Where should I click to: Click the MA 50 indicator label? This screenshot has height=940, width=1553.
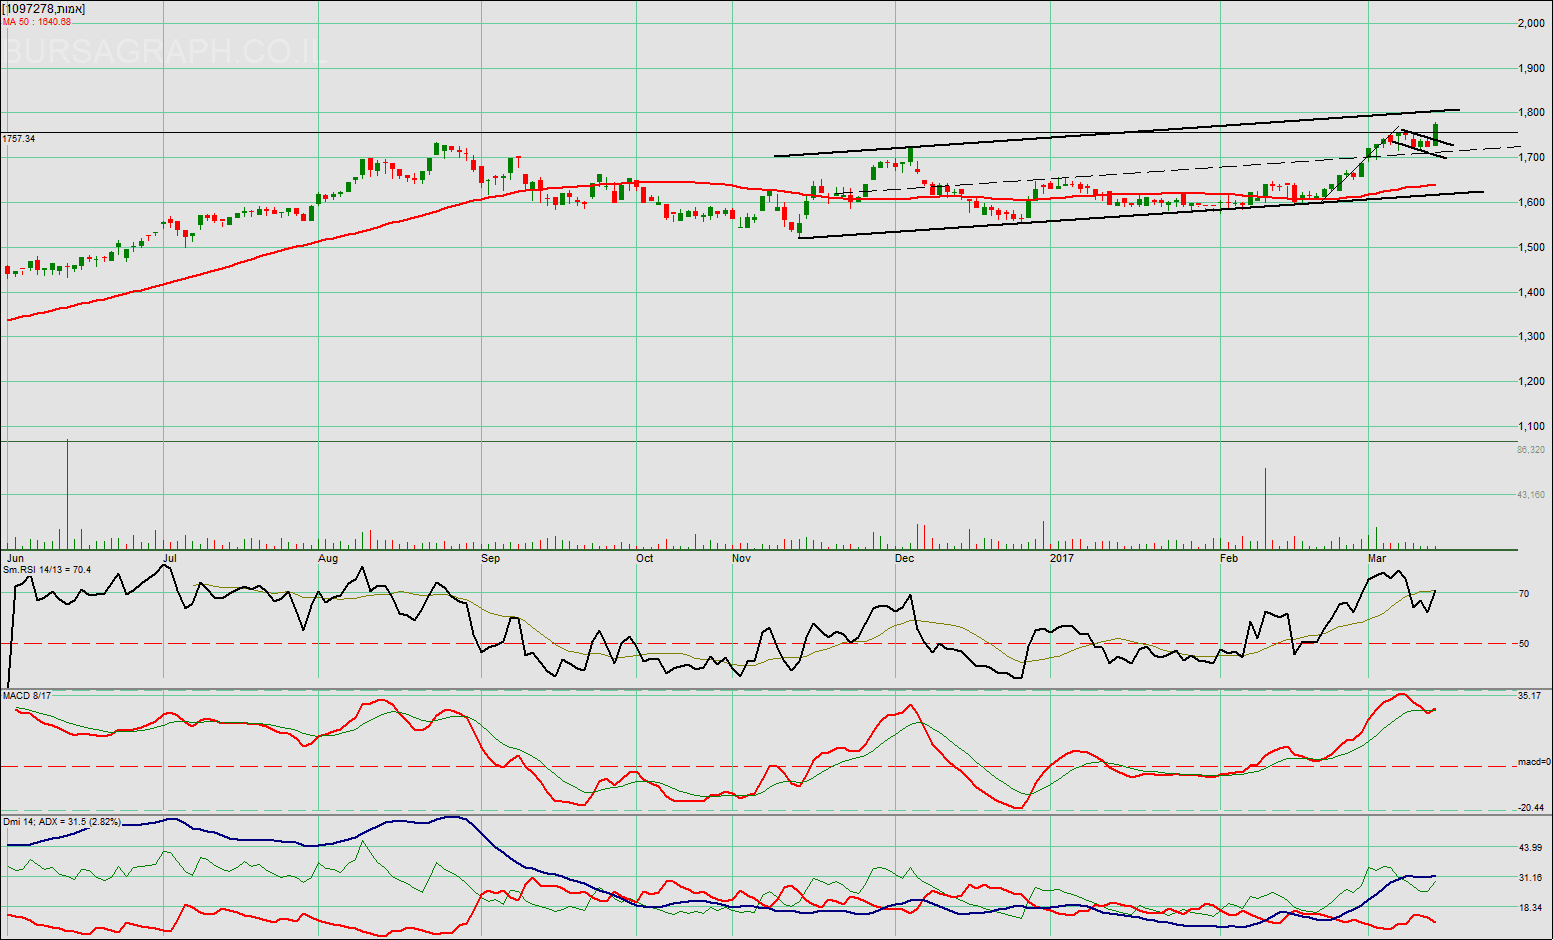pyautogui.click(x=37, y=22)
